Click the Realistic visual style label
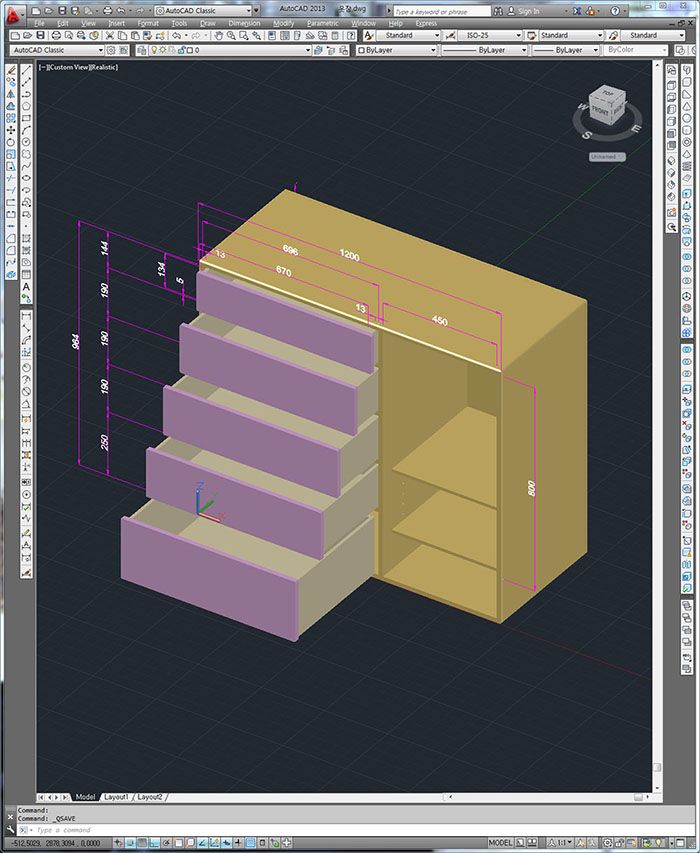The width and height of the screenshot is (700, 853). point(102,67)
